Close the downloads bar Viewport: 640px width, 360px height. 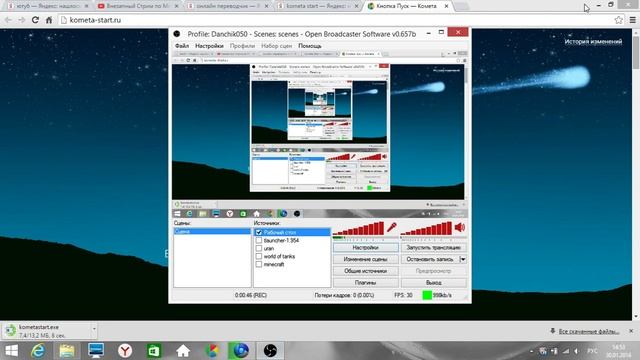click(x=631, y=331)
